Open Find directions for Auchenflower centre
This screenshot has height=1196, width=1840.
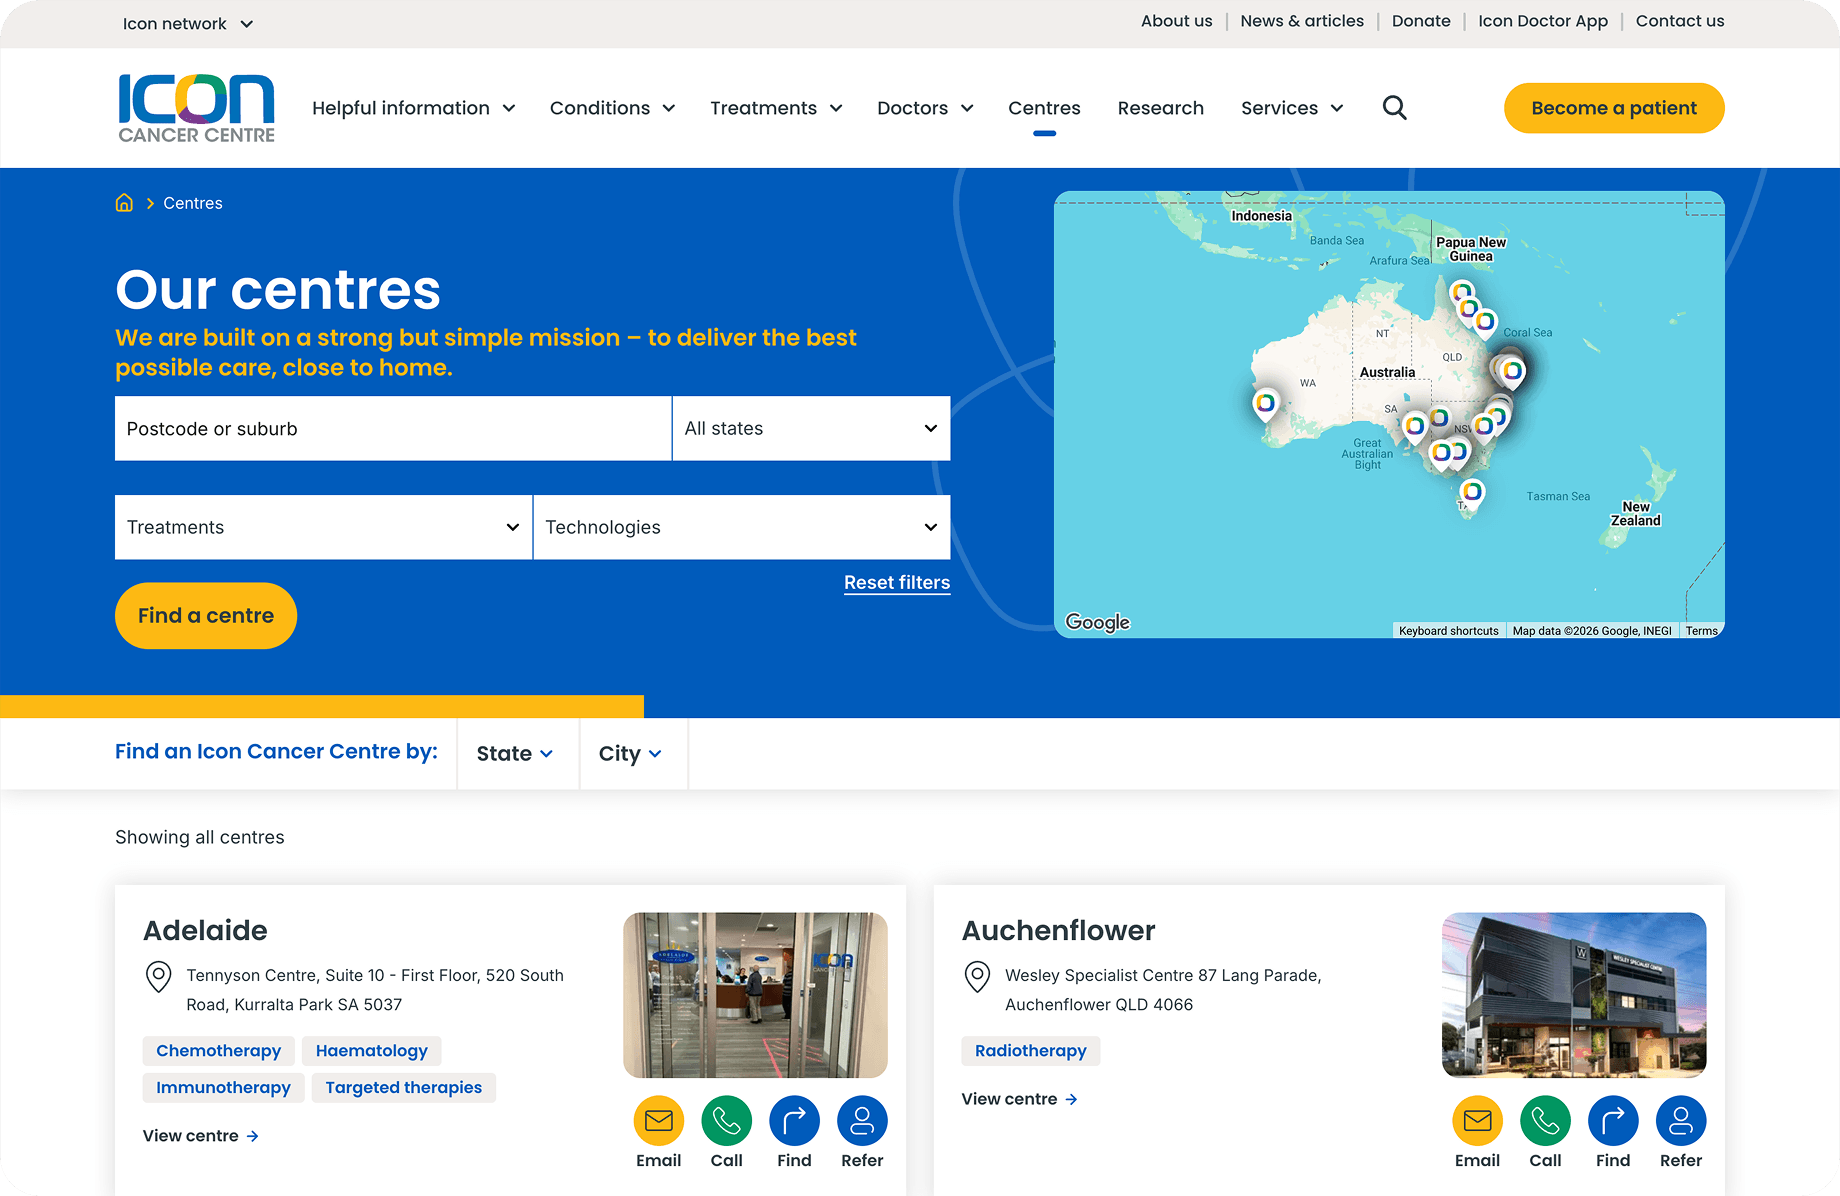point(1613,1121)
